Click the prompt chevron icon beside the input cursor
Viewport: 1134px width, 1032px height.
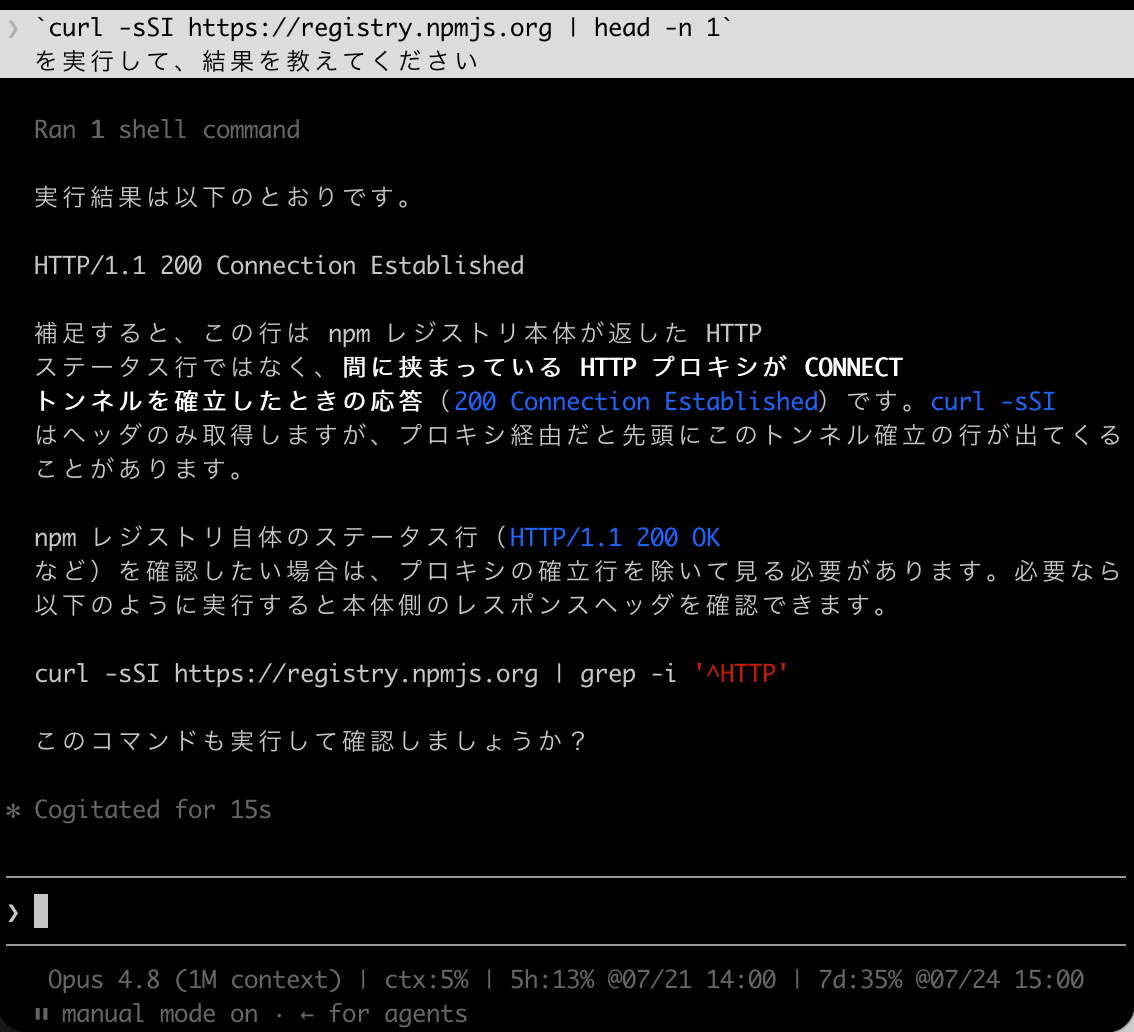click(x=13, y=913)
